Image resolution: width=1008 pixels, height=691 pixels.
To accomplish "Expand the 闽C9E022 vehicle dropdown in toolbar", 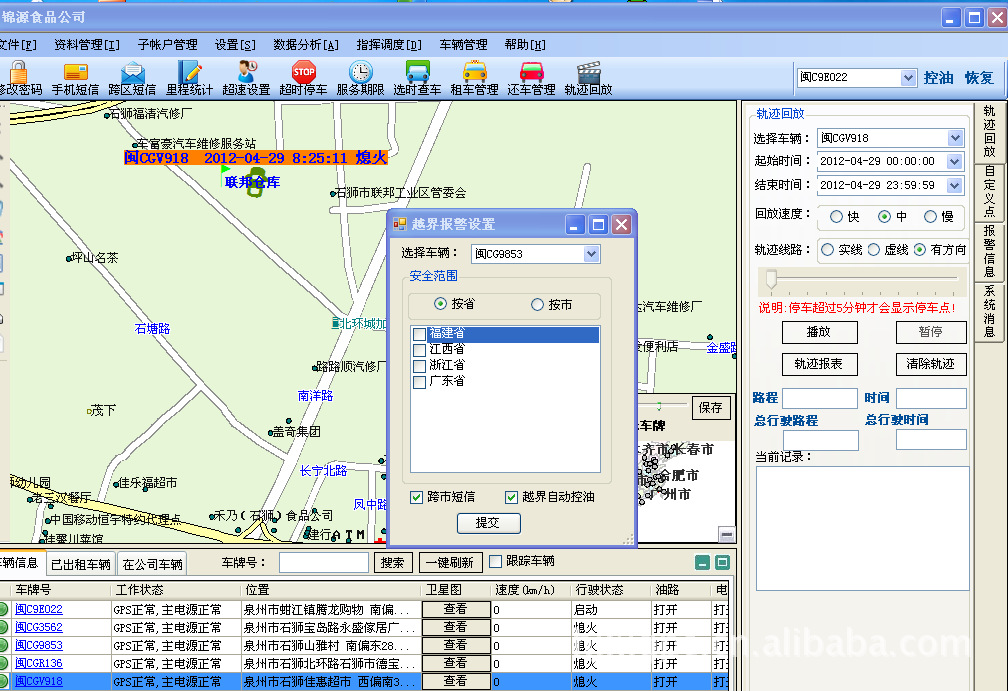I will [908, 78].
